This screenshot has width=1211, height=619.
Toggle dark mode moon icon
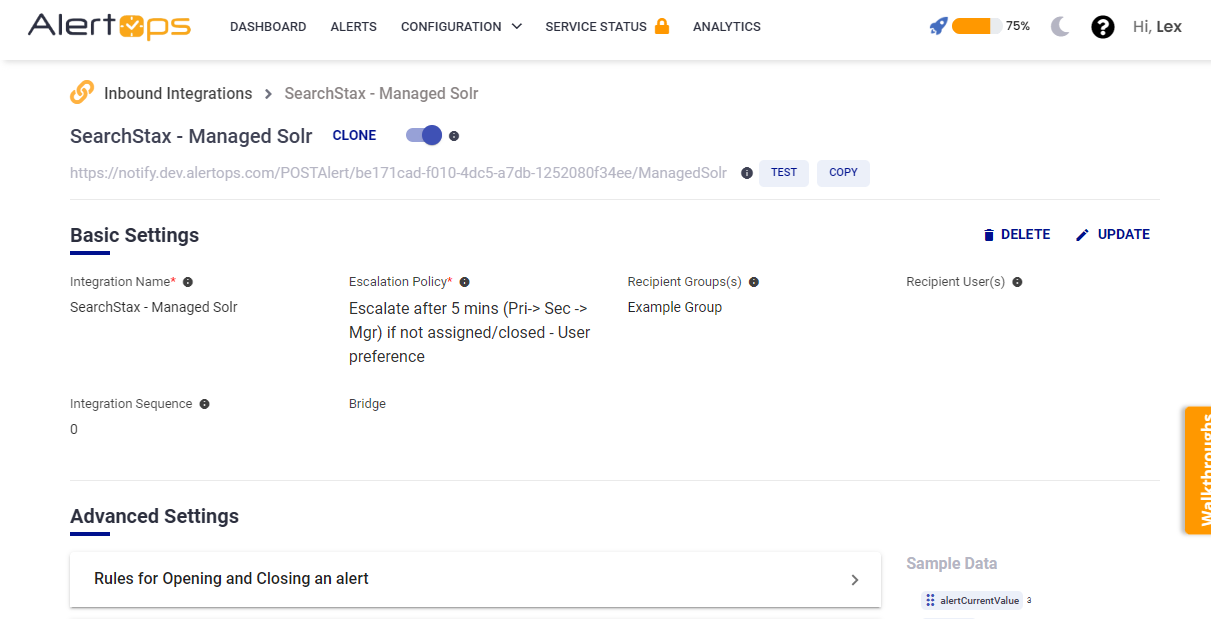(1060, 27)
